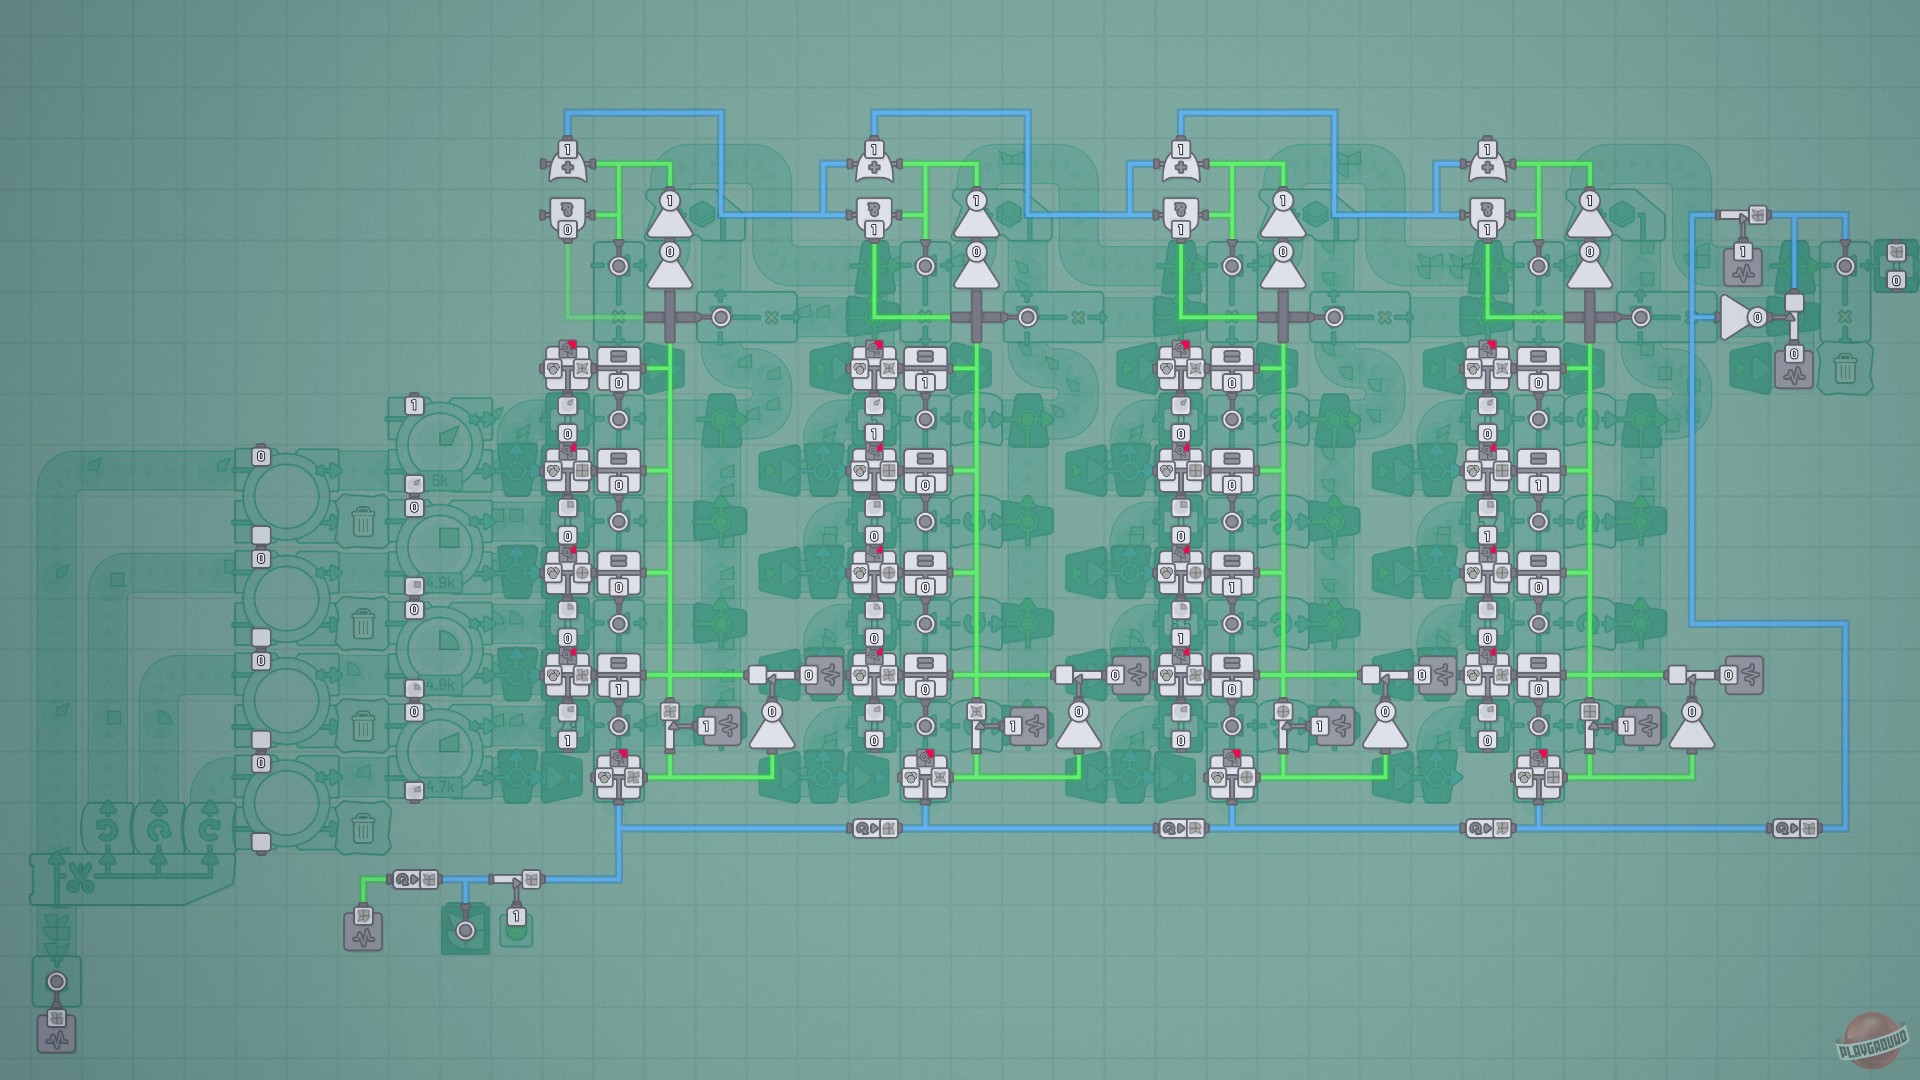Click signal producer below the right-pointing gate
This screenshot has height=1080, width=1920.
(x=1794, y=366)
